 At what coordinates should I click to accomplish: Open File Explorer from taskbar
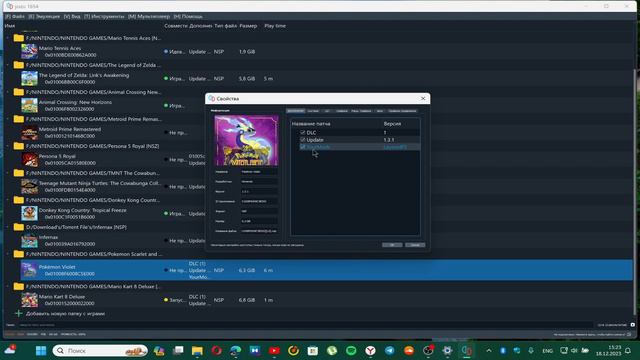(197, 351)
